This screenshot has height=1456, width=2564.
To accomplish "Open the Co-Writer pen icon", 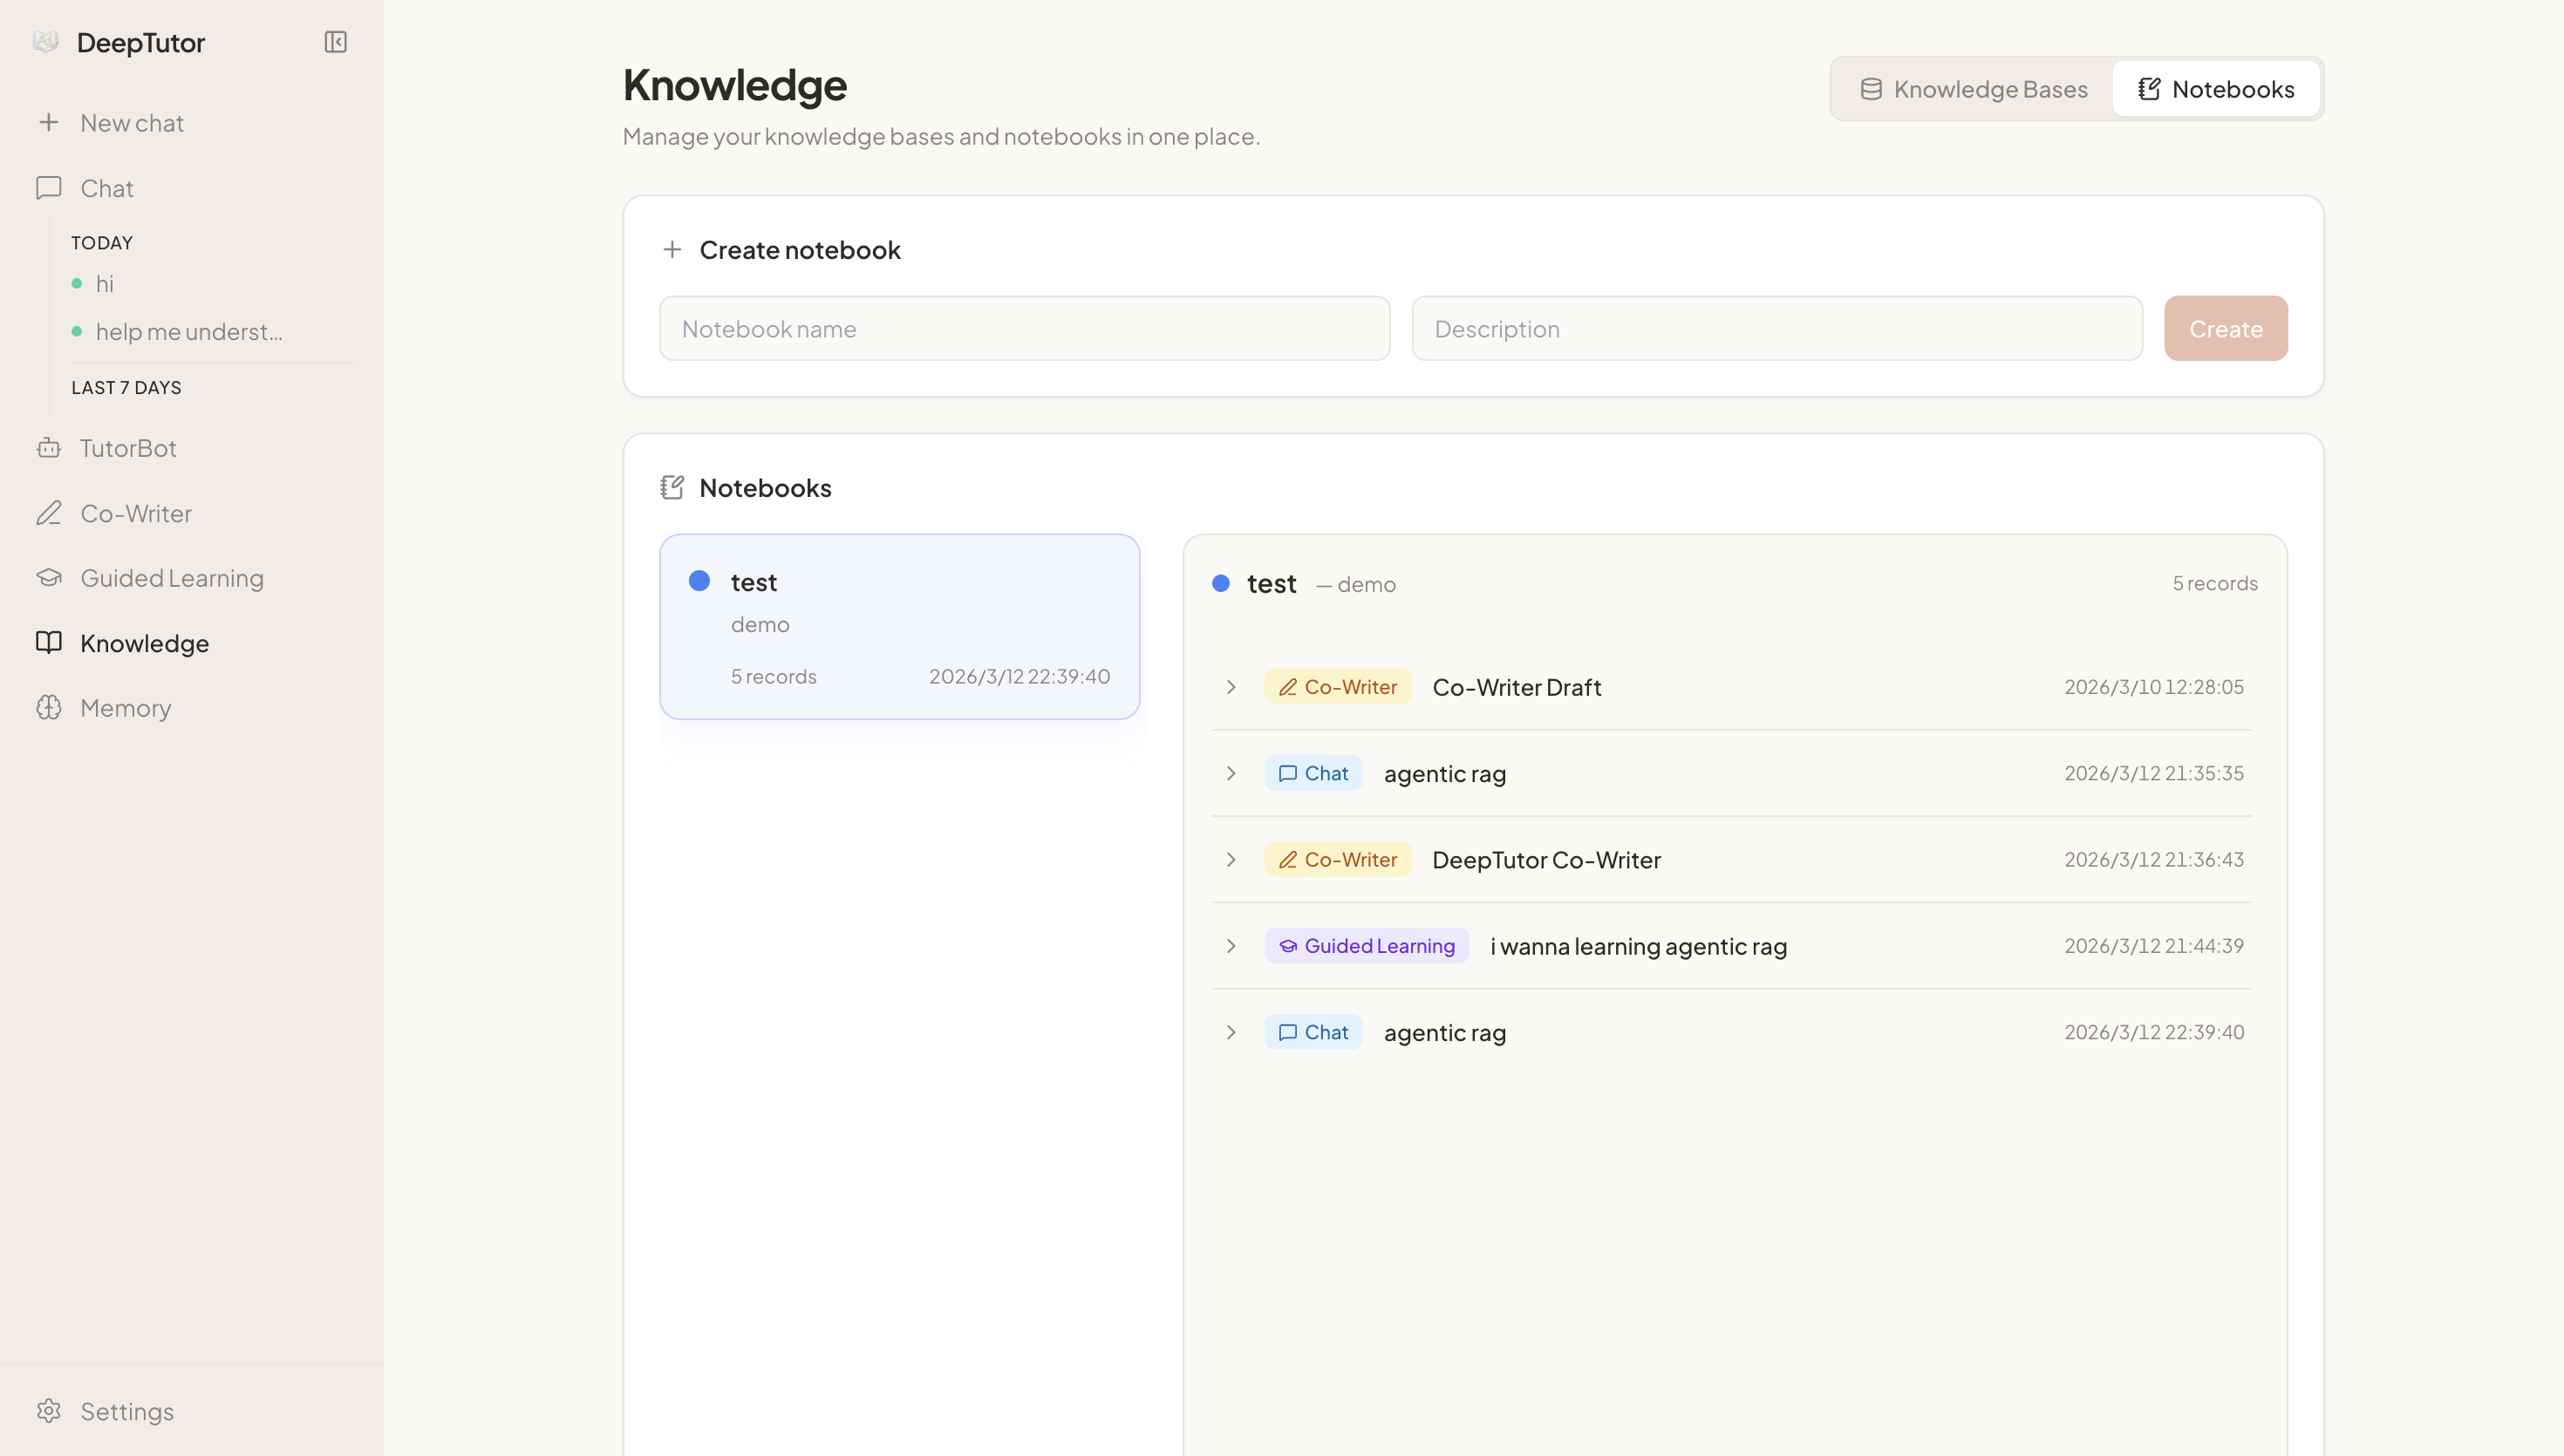I will (49, 513).
